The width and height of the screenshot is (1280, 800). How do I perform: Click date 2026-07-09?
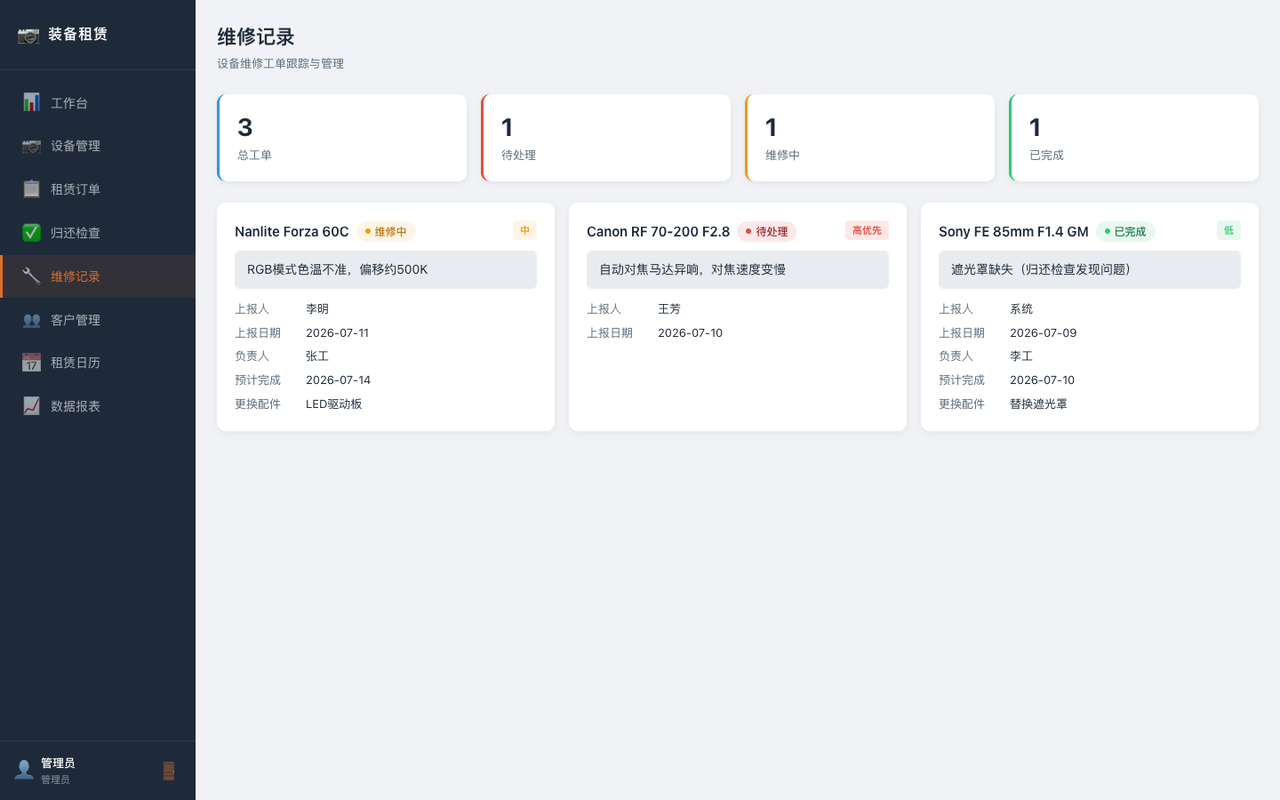(x=1043, y=333)
